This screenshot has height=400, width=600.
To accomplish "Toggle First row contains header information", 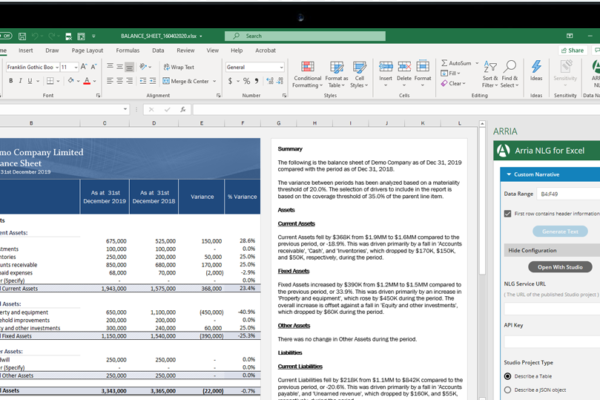I will [x=508, y=214].
